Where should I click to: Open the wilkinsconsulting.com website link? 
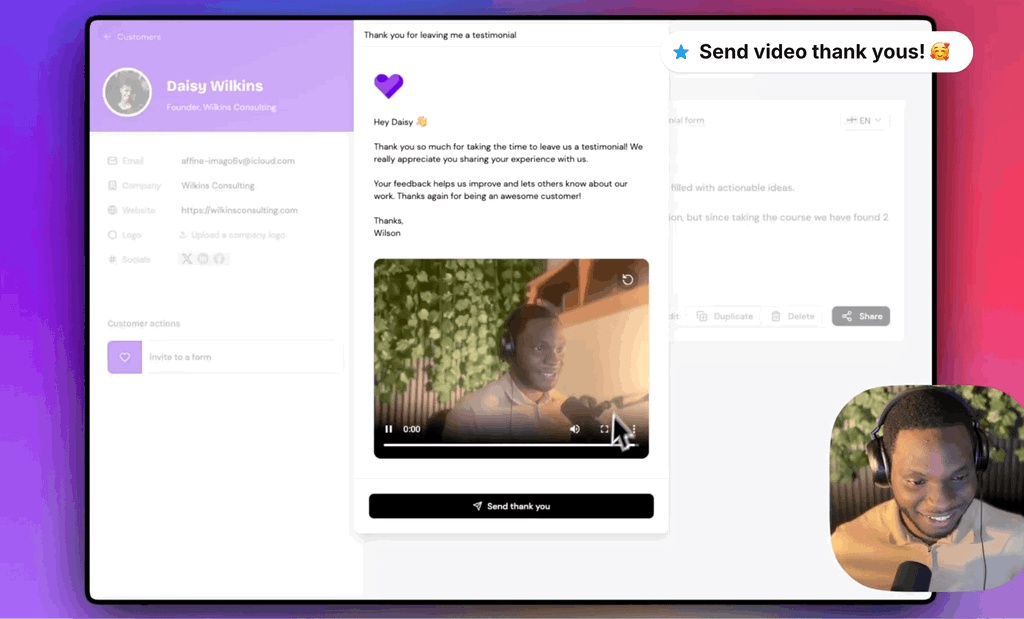pyautogui.click(x=239, y=210)
